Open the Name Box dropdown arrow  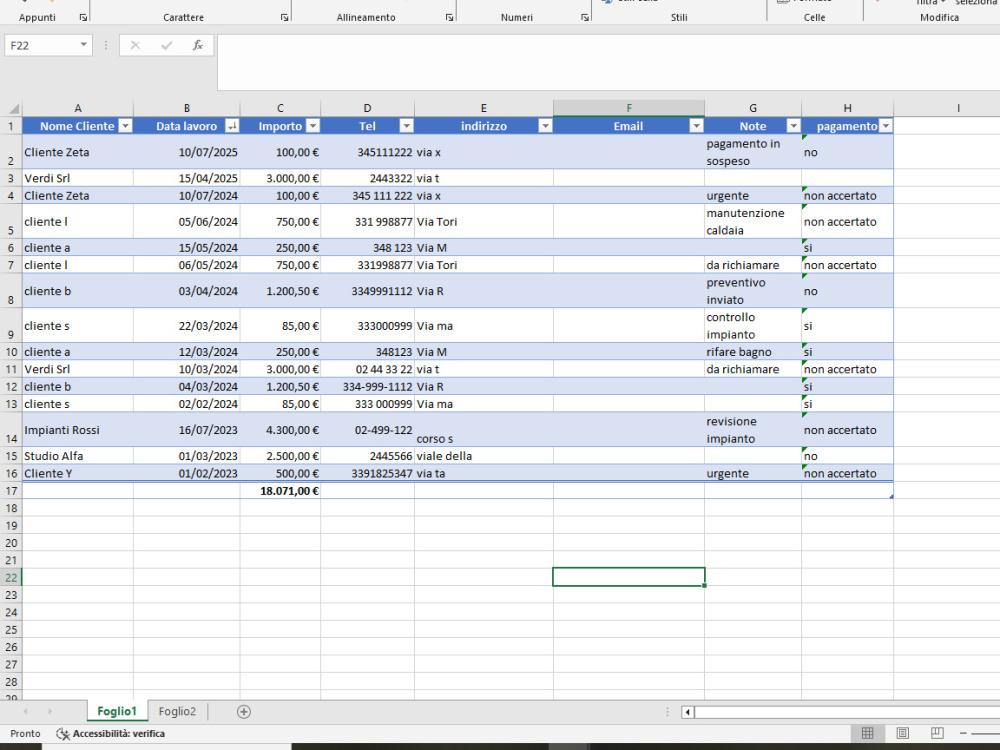point(82,44)
